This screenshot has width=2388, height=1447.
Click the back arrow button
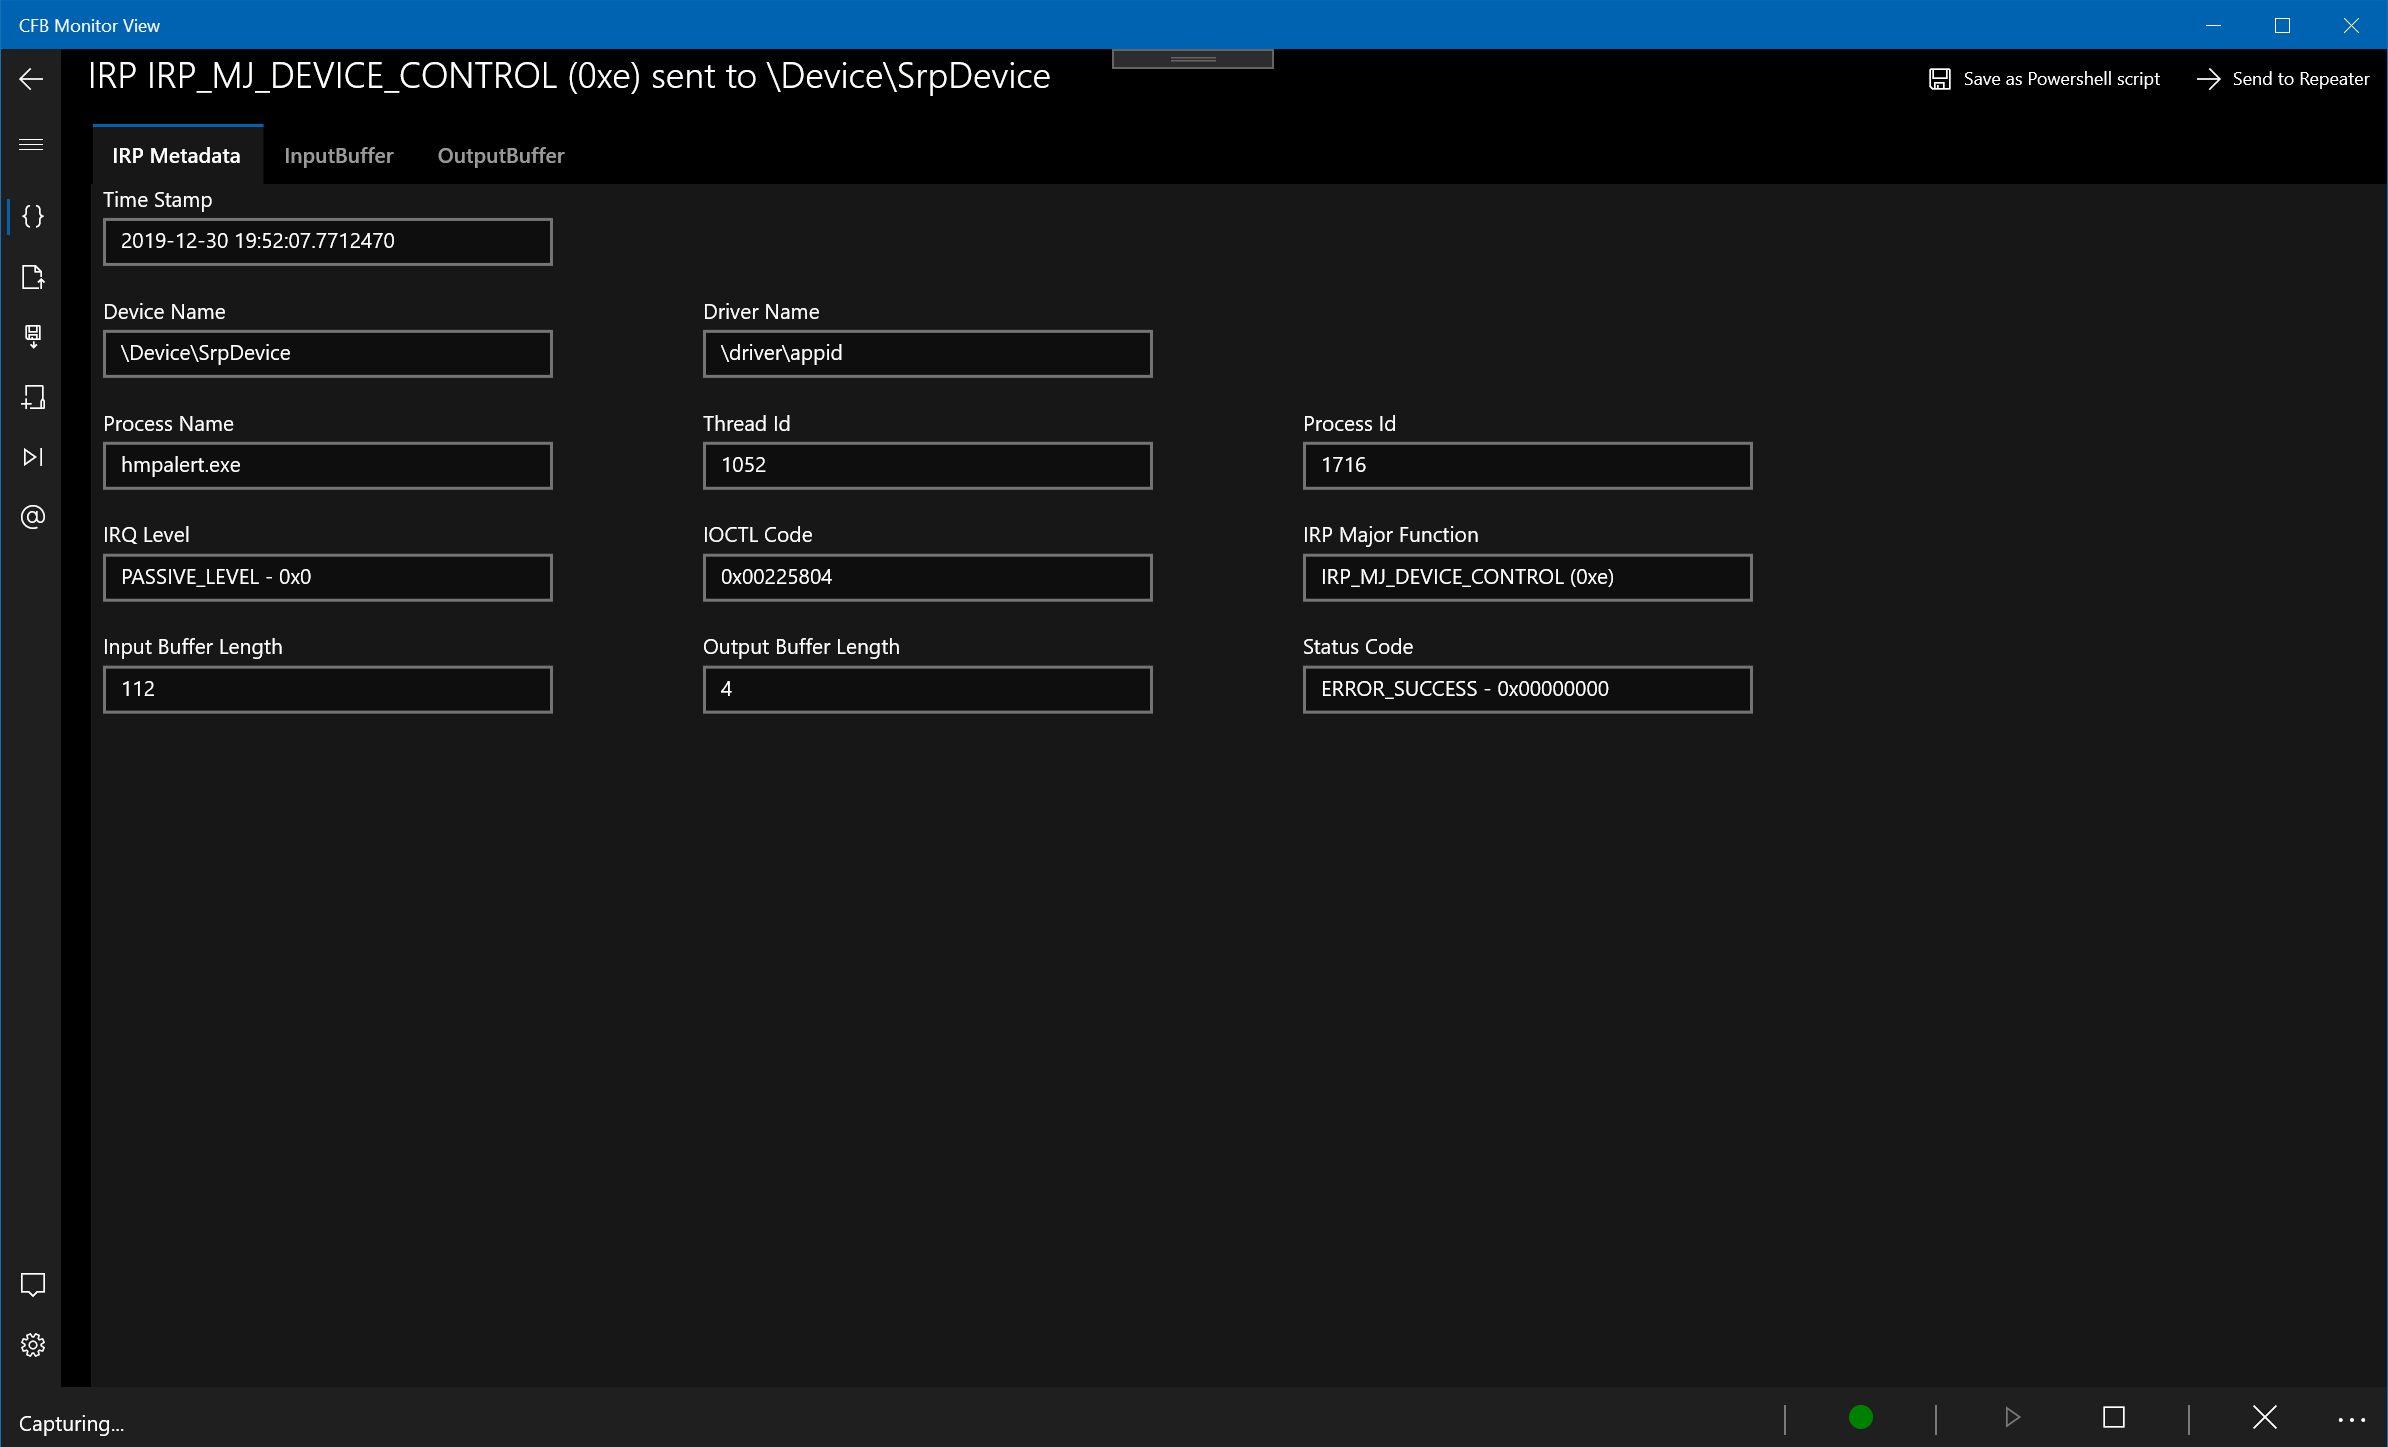(x=31, y=79)
